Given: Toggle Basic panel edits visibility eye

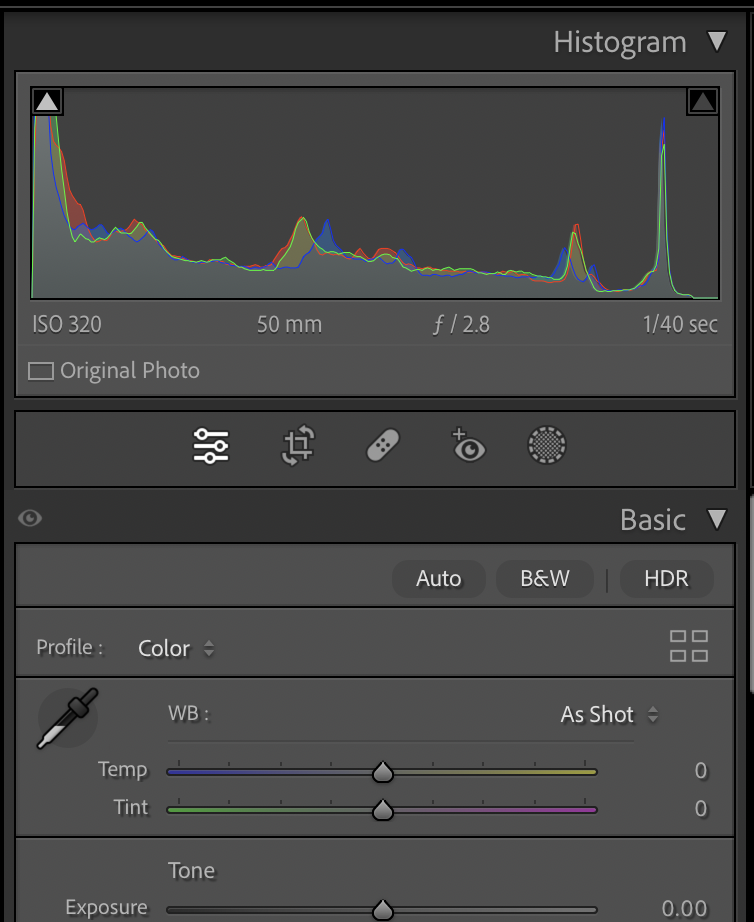Looking at the screenshot, I should 30,518.
